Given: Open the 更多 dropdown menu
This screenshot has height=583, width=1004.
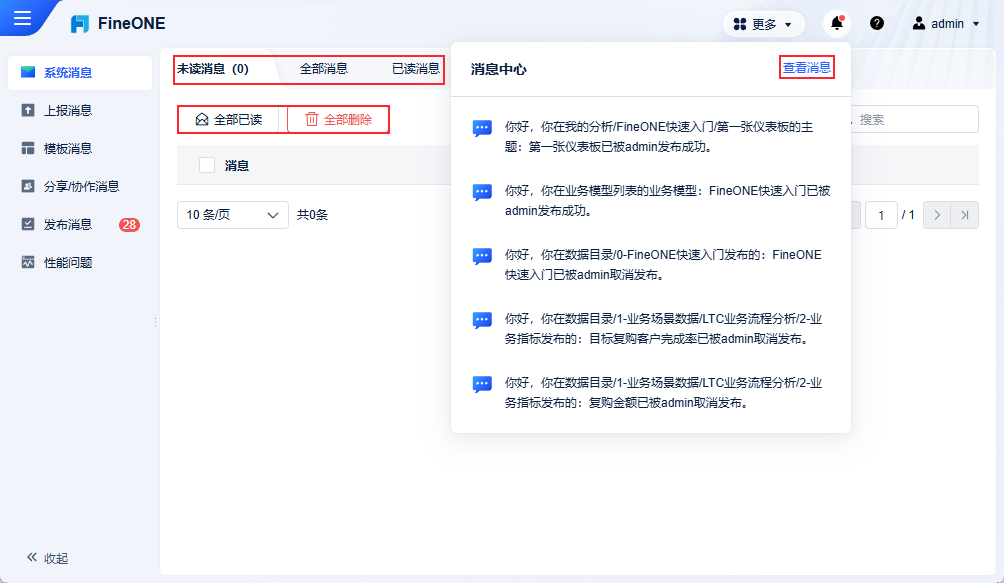Looking at the screenshot, I should [763, 24].
